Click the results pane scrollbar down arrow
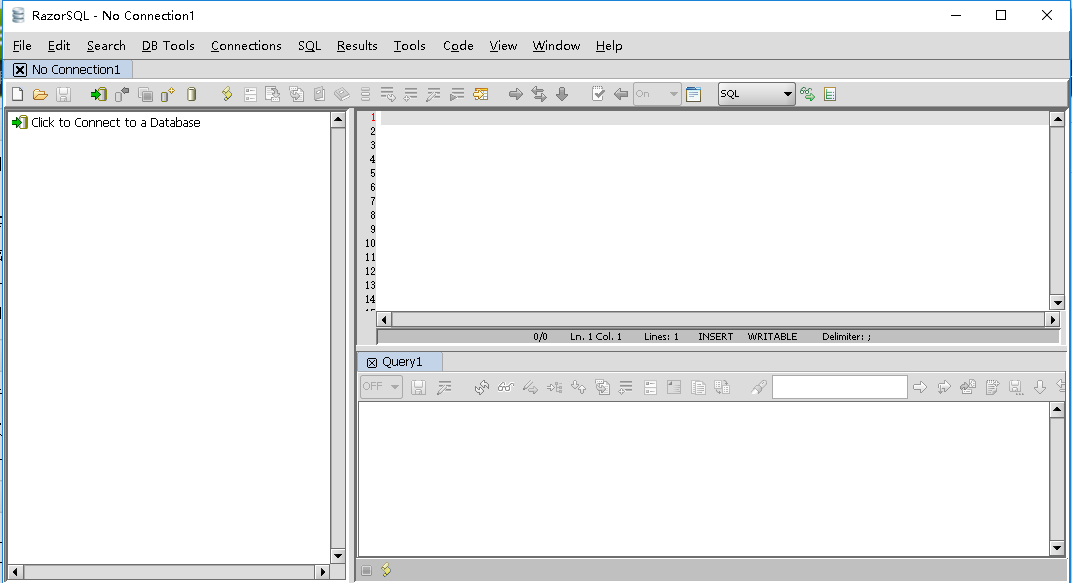The width and height of the screenshot is (1072, 583). 1057,547
